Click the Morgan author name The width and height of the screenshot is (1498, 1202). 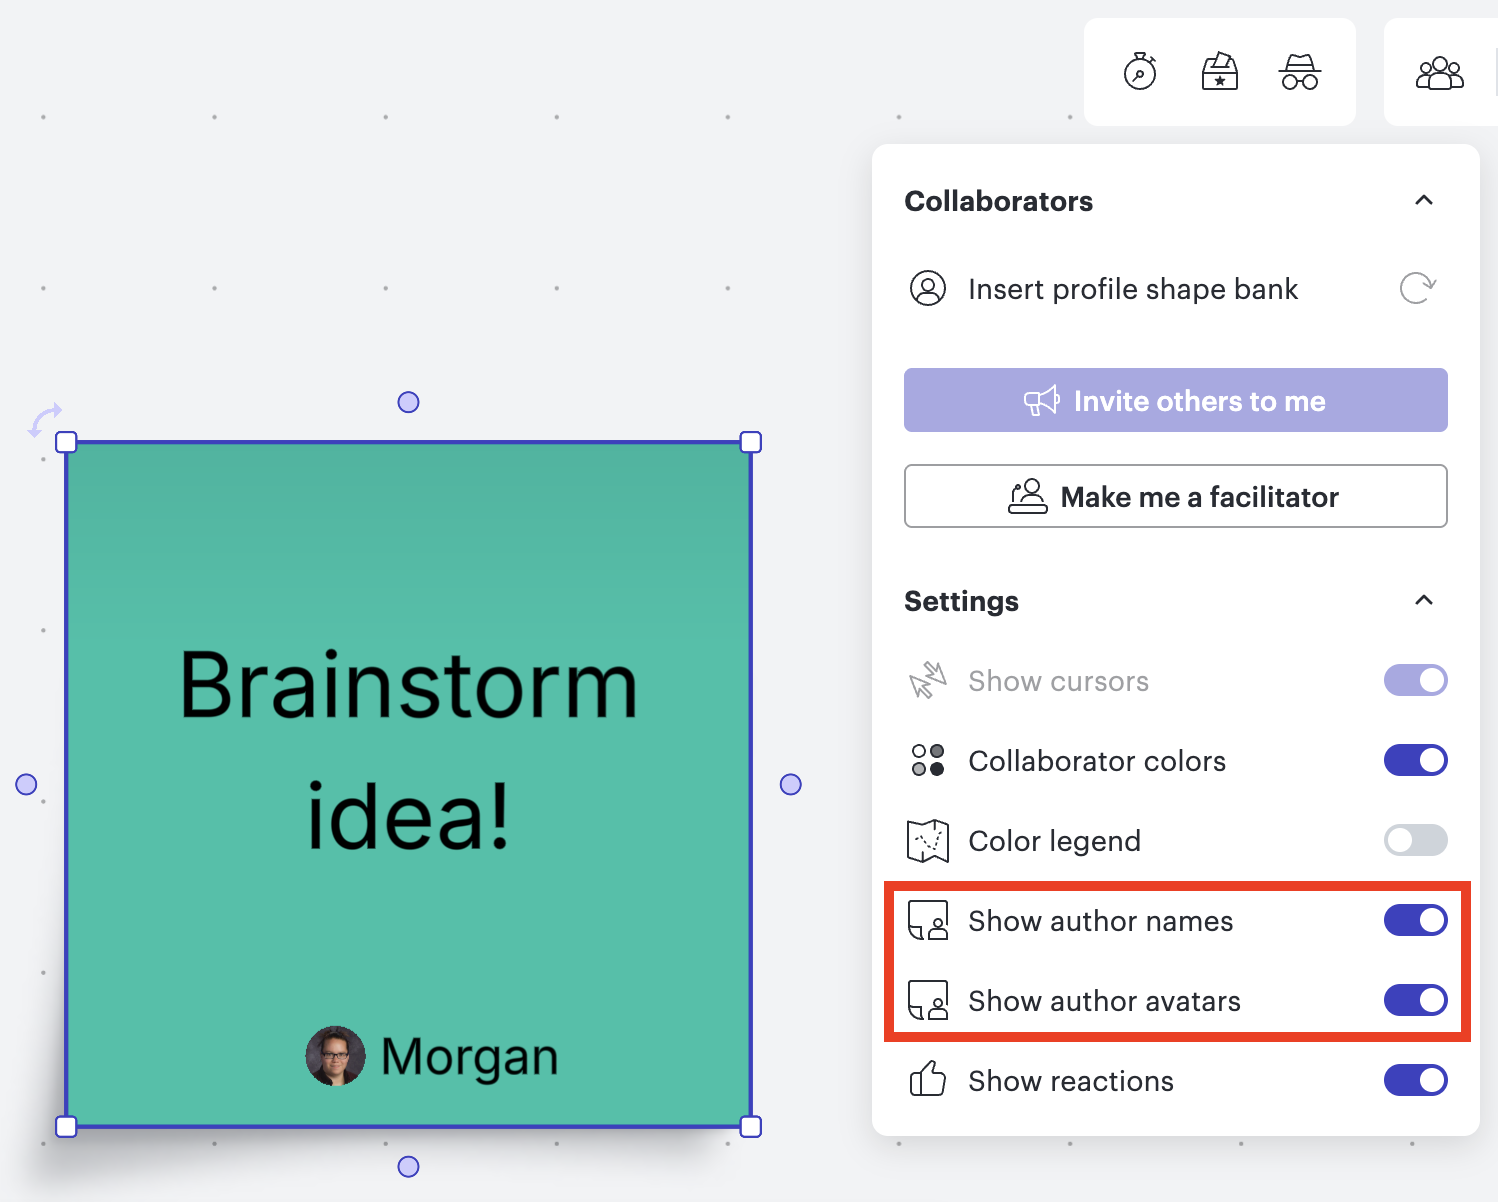pos(469,1057)
